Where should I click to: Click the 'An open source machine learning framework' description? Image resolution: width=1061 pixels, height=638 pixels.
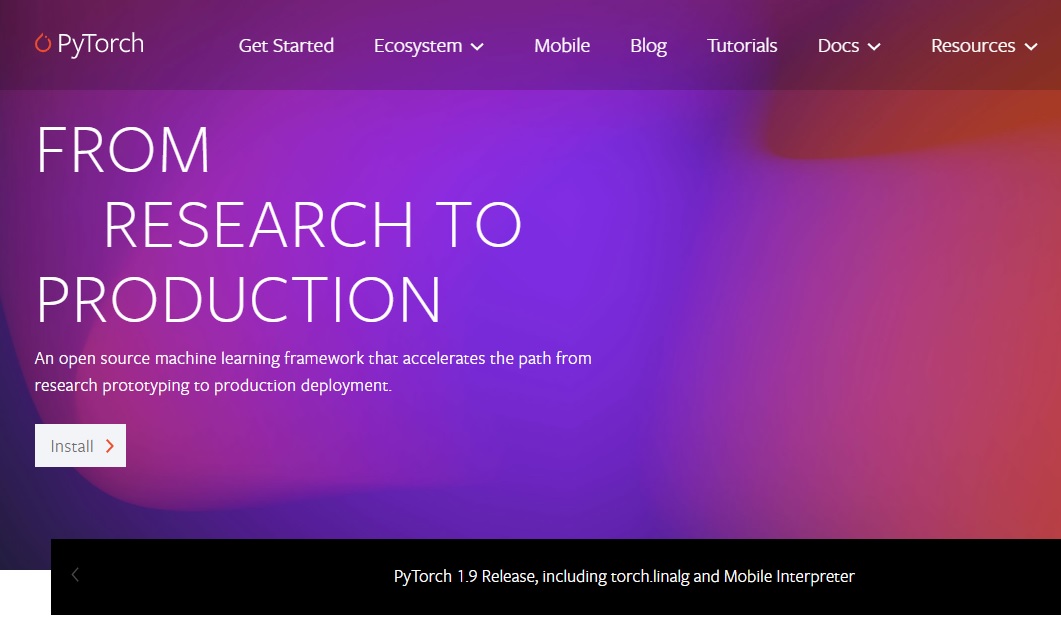click(313, 371)
